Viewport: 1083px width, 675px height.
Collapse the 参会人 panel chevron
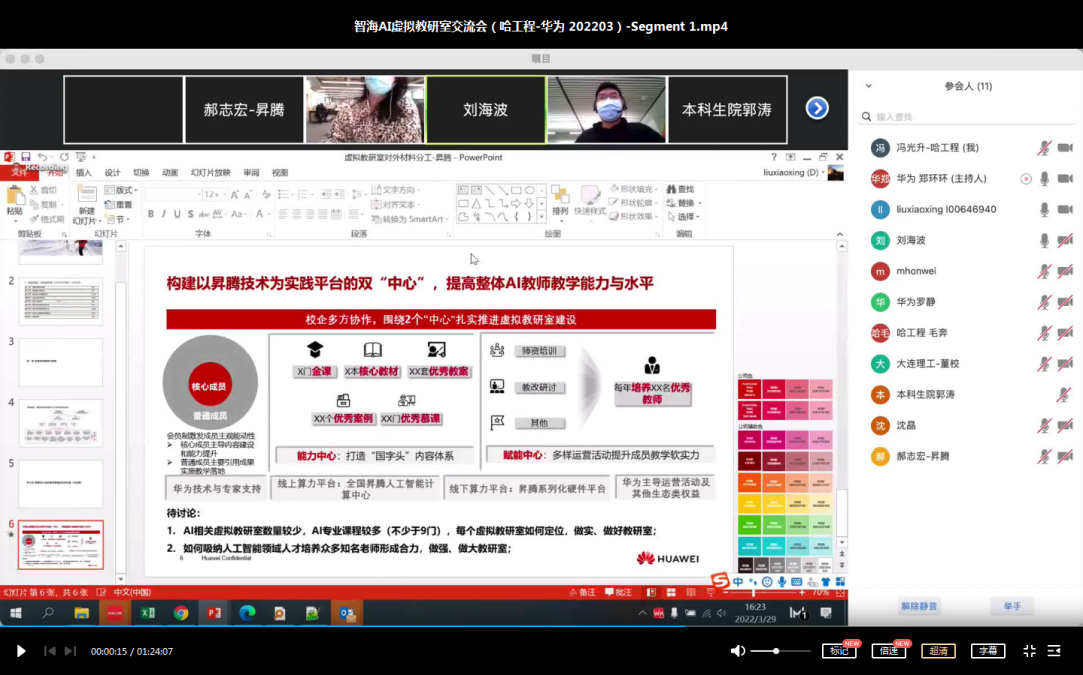[868, 86]
